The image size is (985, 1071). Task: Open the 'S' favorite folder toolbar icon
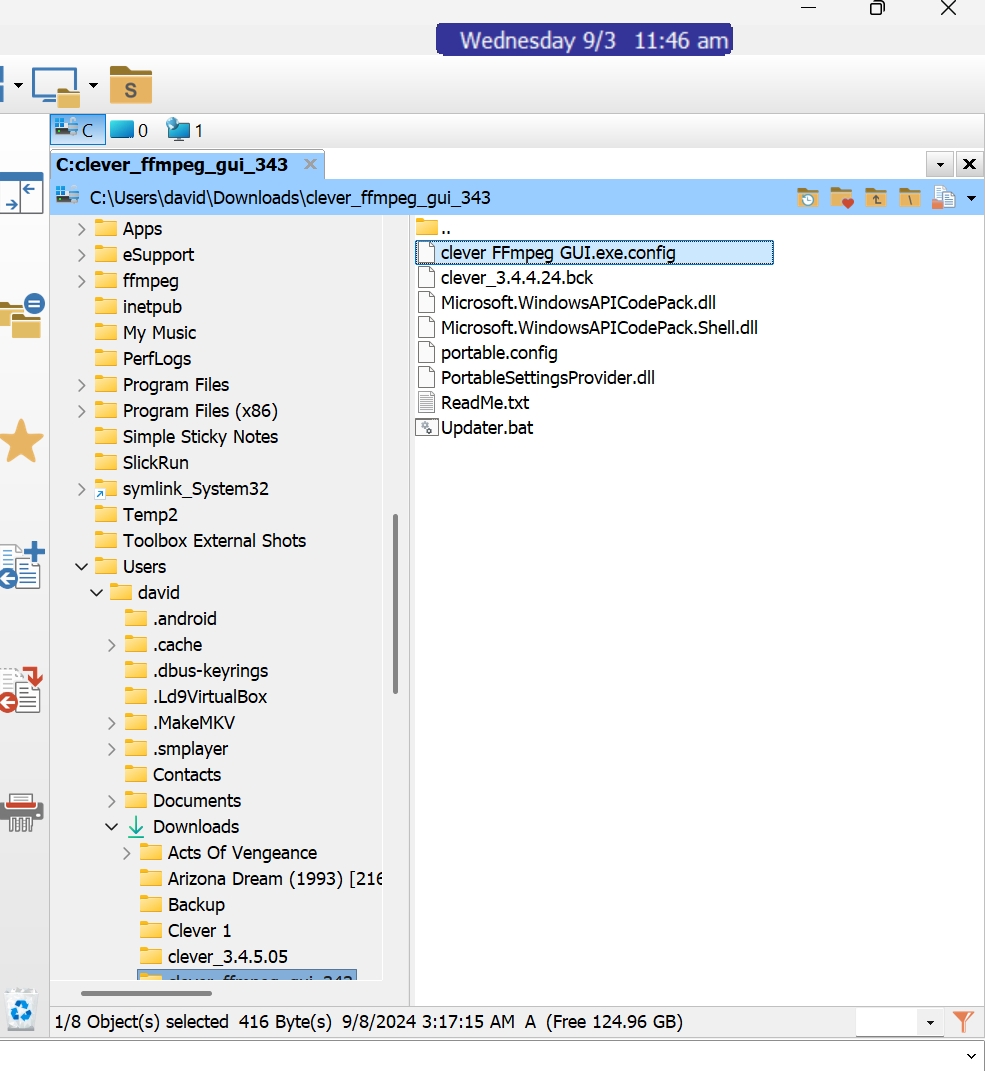130,85
